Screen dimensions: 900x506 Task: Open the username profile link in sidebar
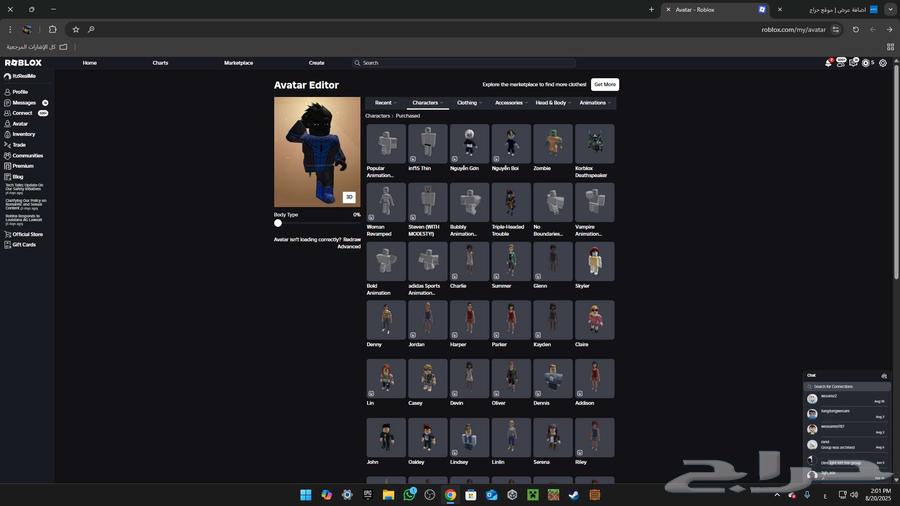20,76
